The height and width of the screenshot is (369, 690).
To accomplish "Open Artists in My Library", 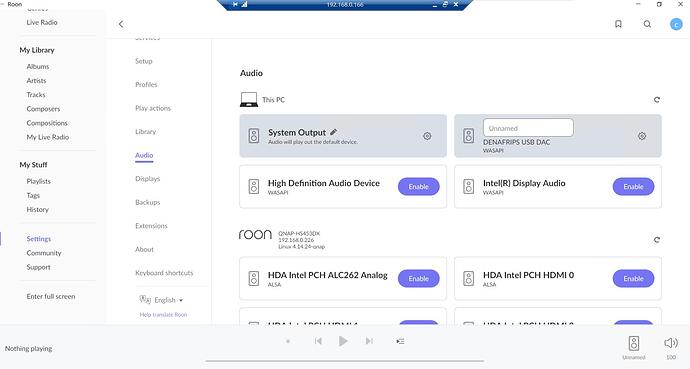I will pos(36,80).
